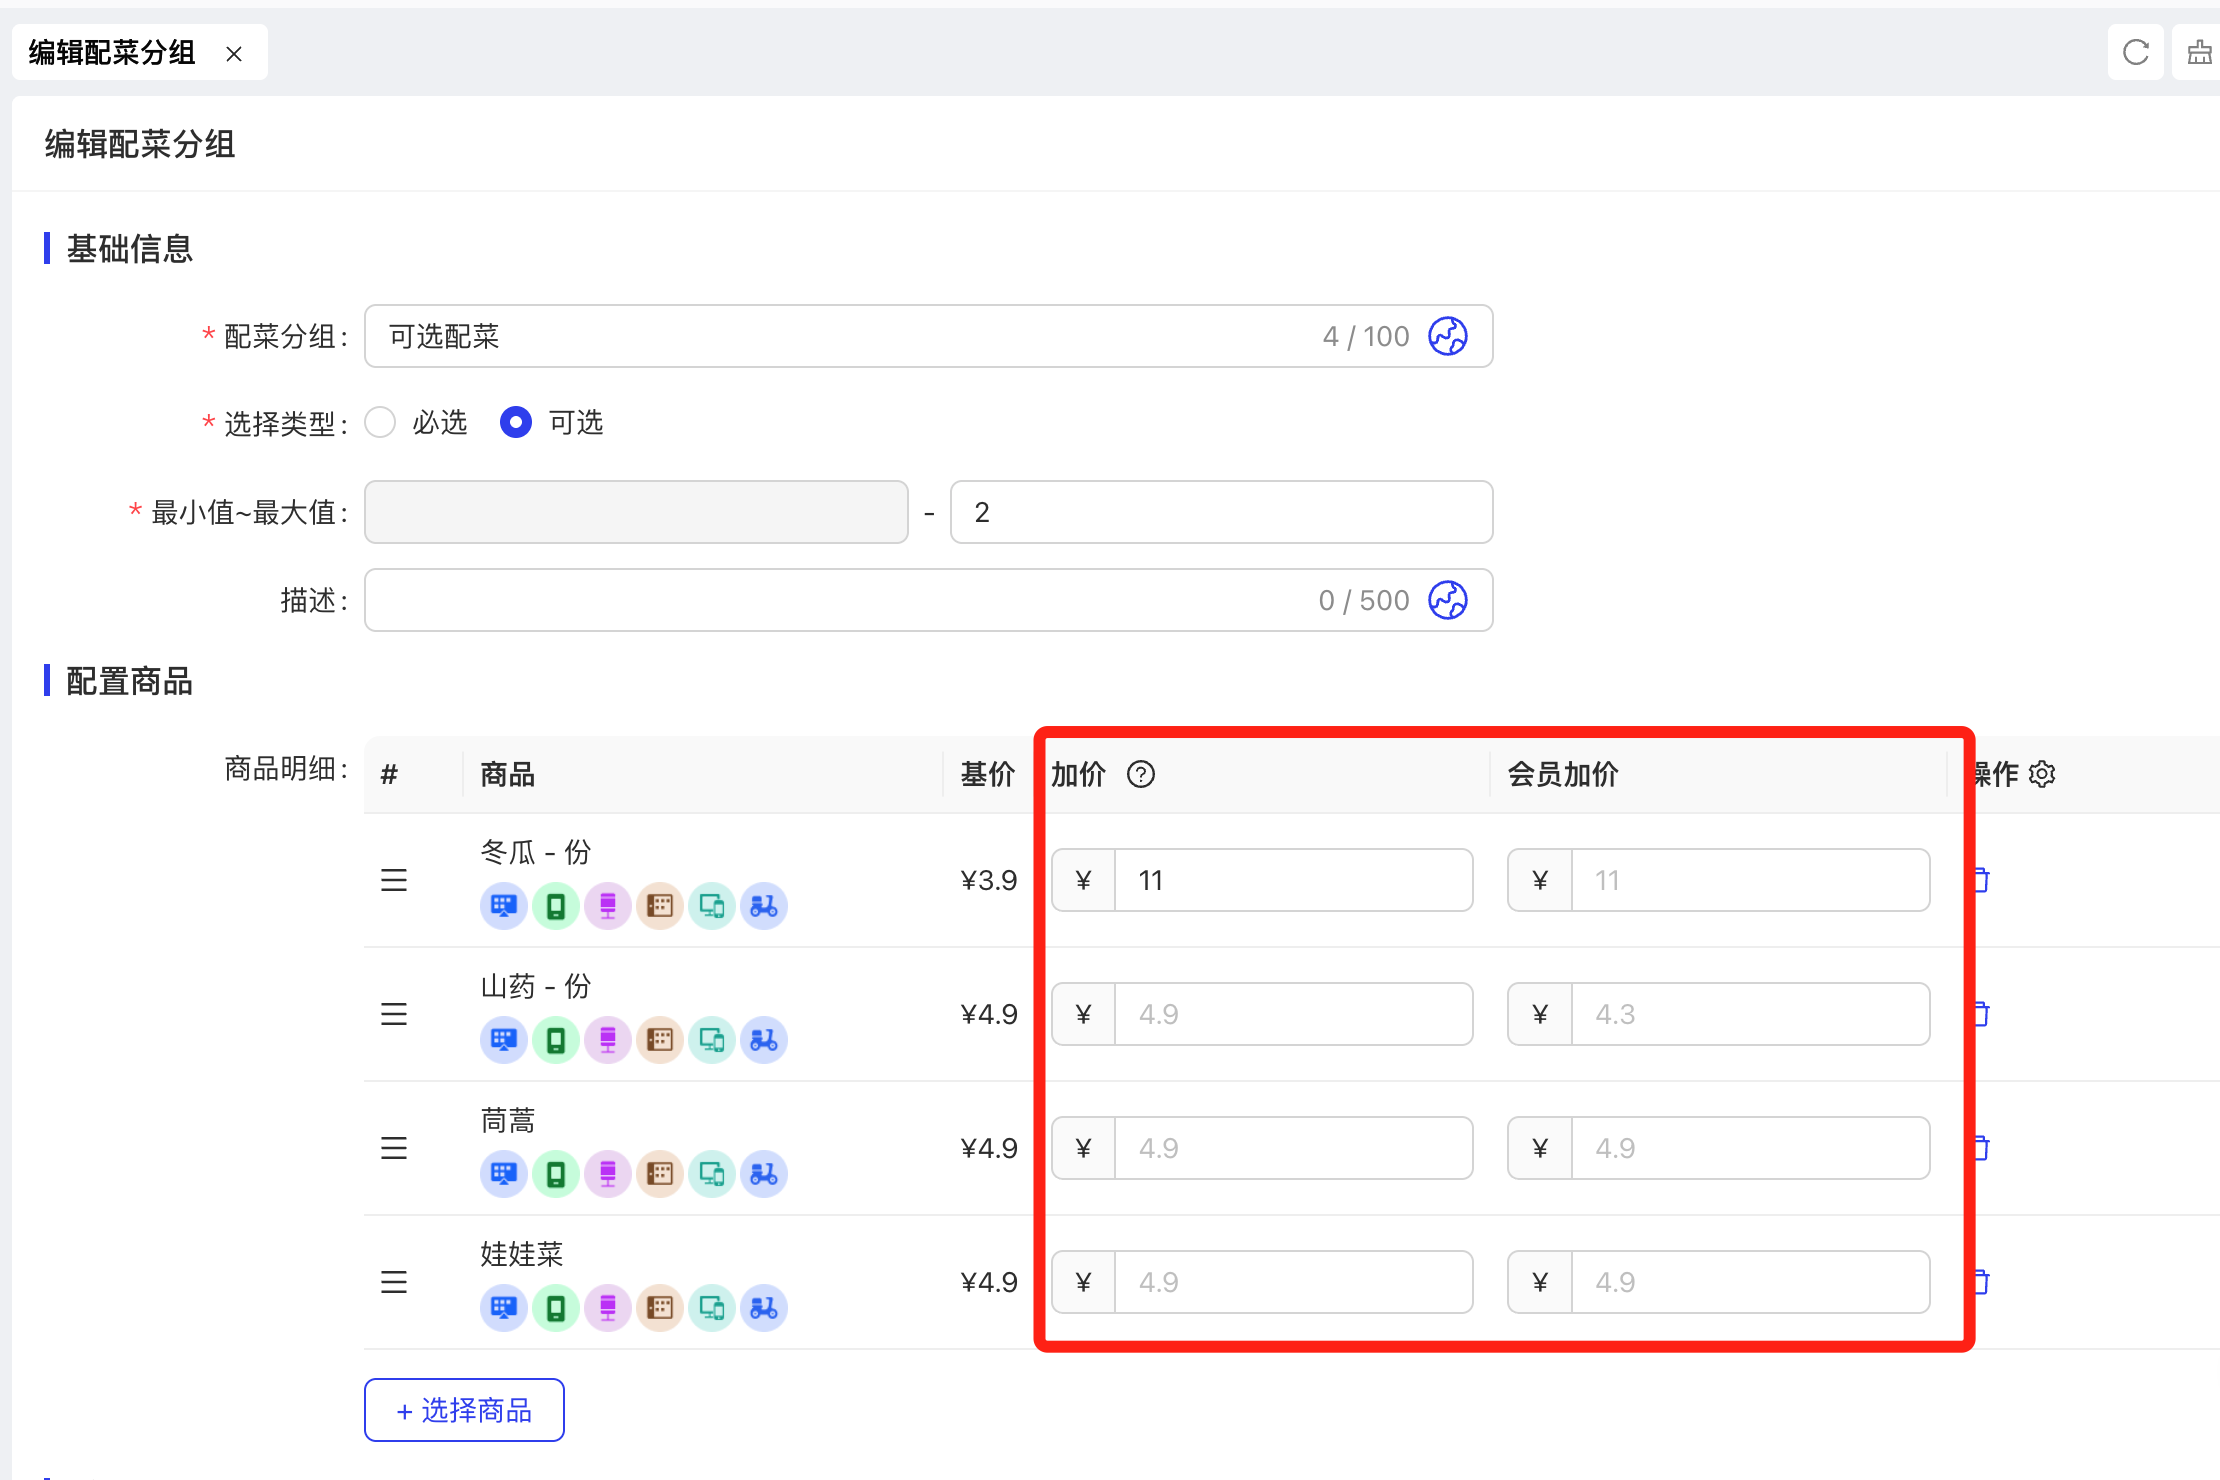This screenshot has height=1480, width=2220.
Task: Click the scooter delivery icon under 娃娃菜
Action: [763, 1307]
